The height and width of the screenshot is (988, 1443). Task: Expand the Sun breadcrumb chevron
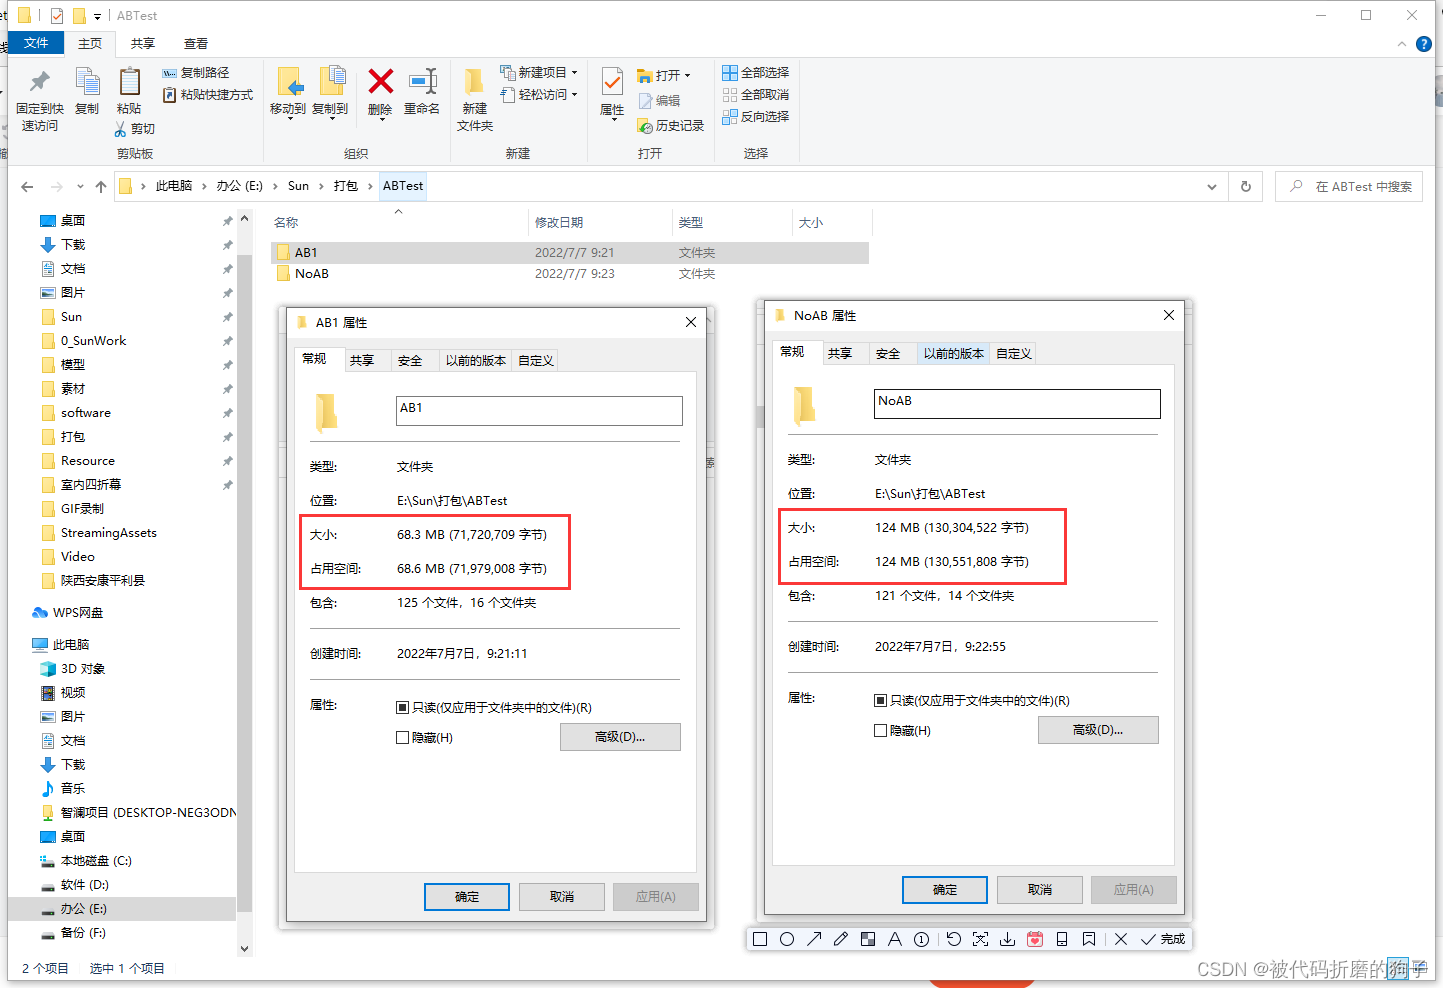click(x=323, y=186)
